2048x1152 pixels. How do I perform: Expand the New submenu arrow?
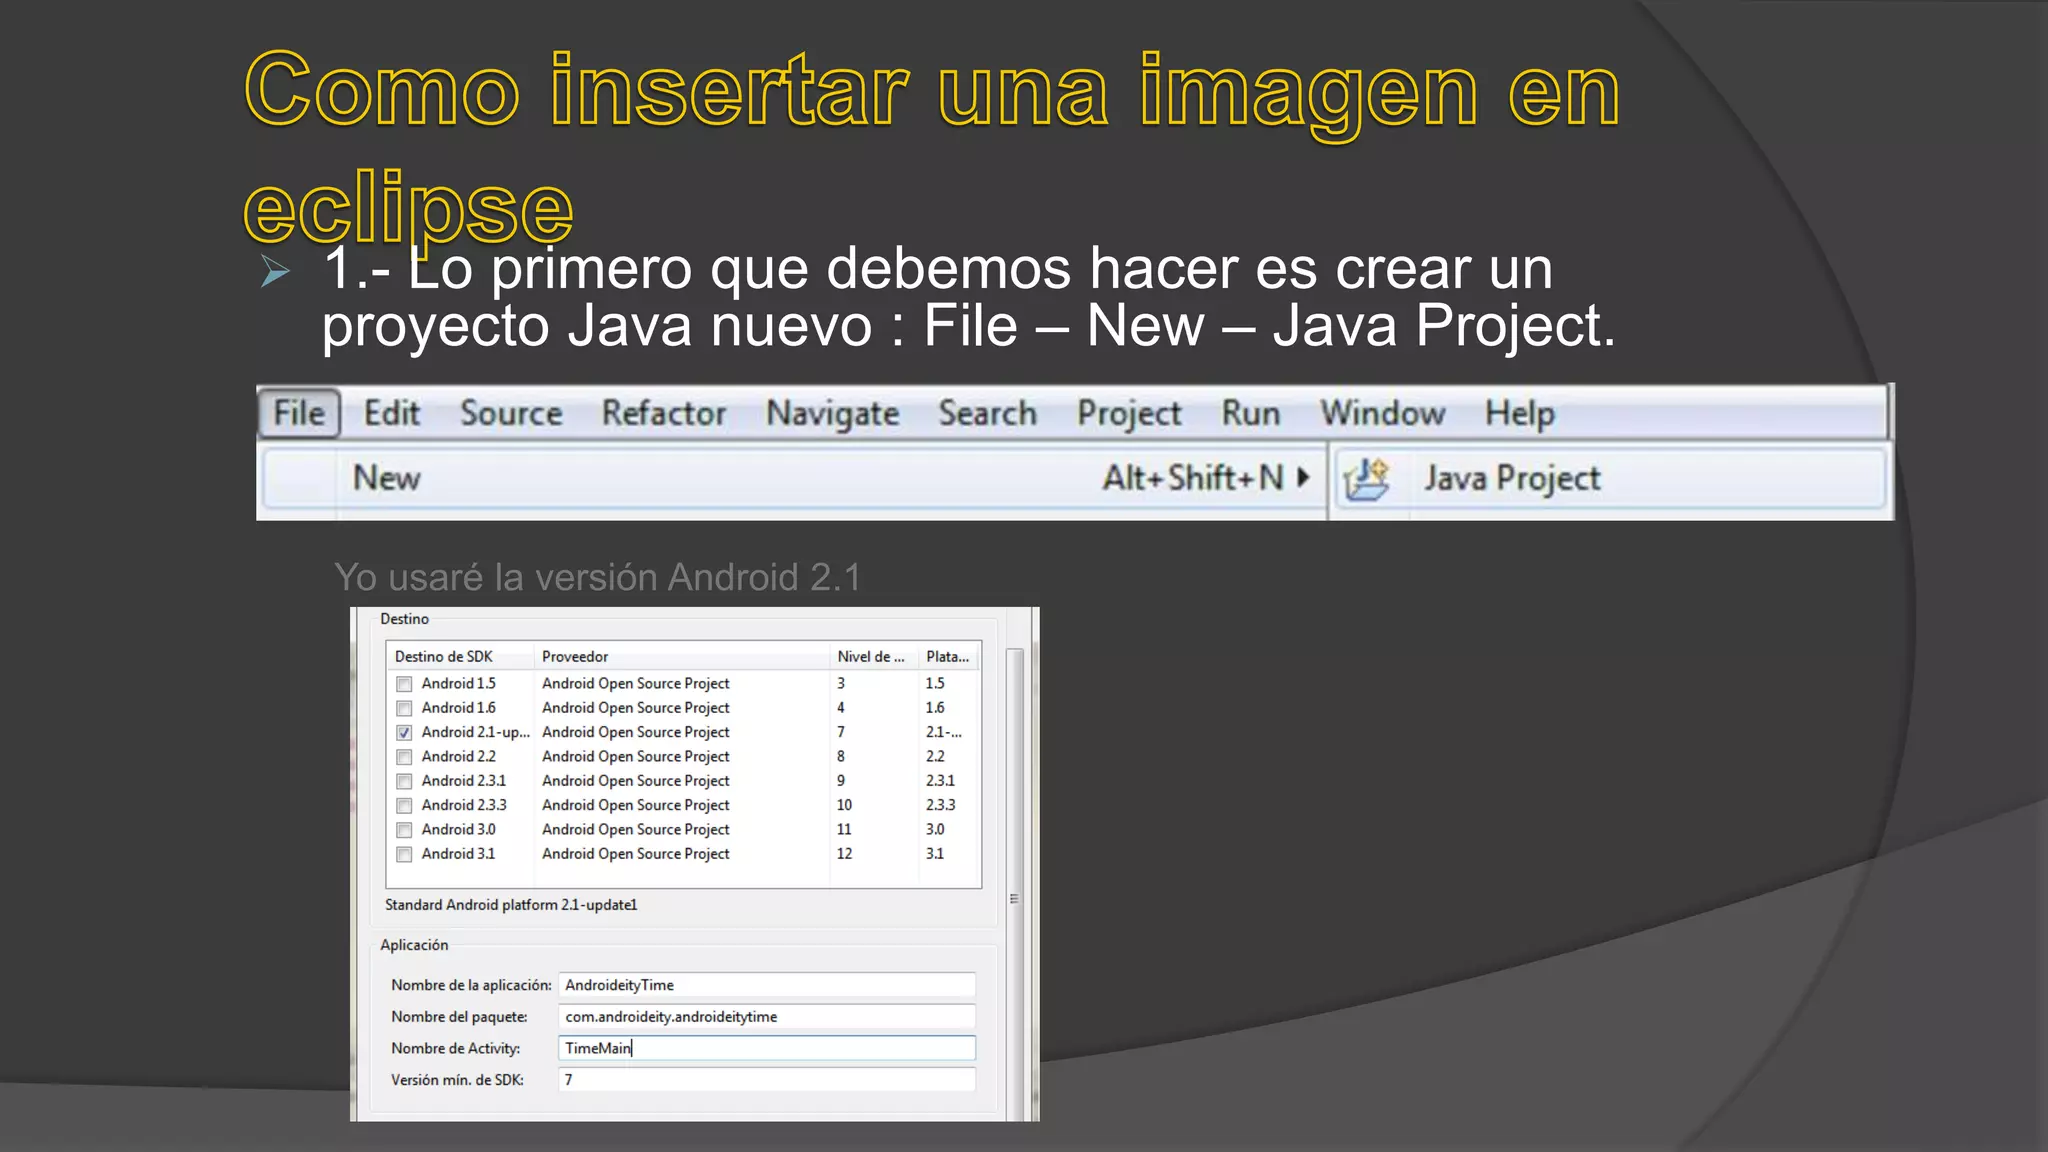tap(1303, 477)
